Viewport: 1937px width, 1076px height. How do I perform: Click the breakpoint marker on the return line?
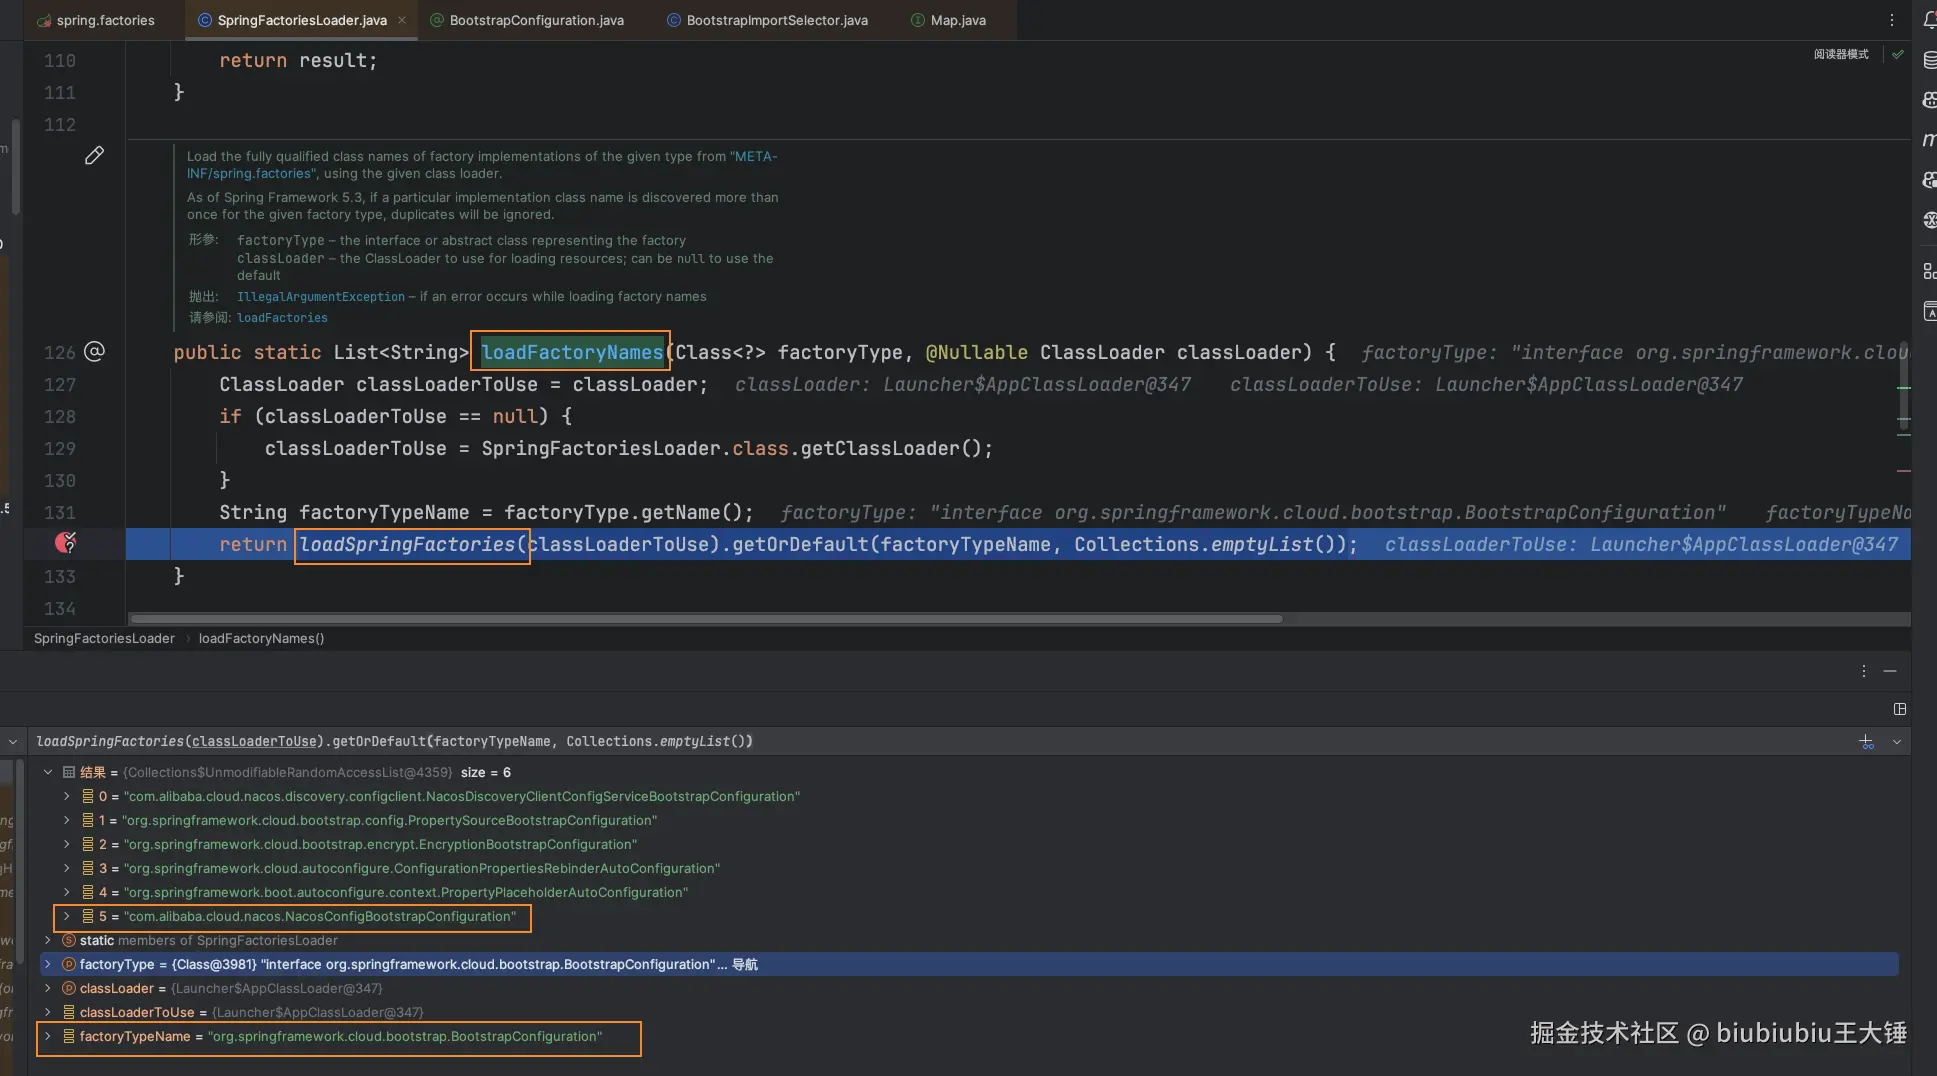pyautogui.click(x=65, y=543)
